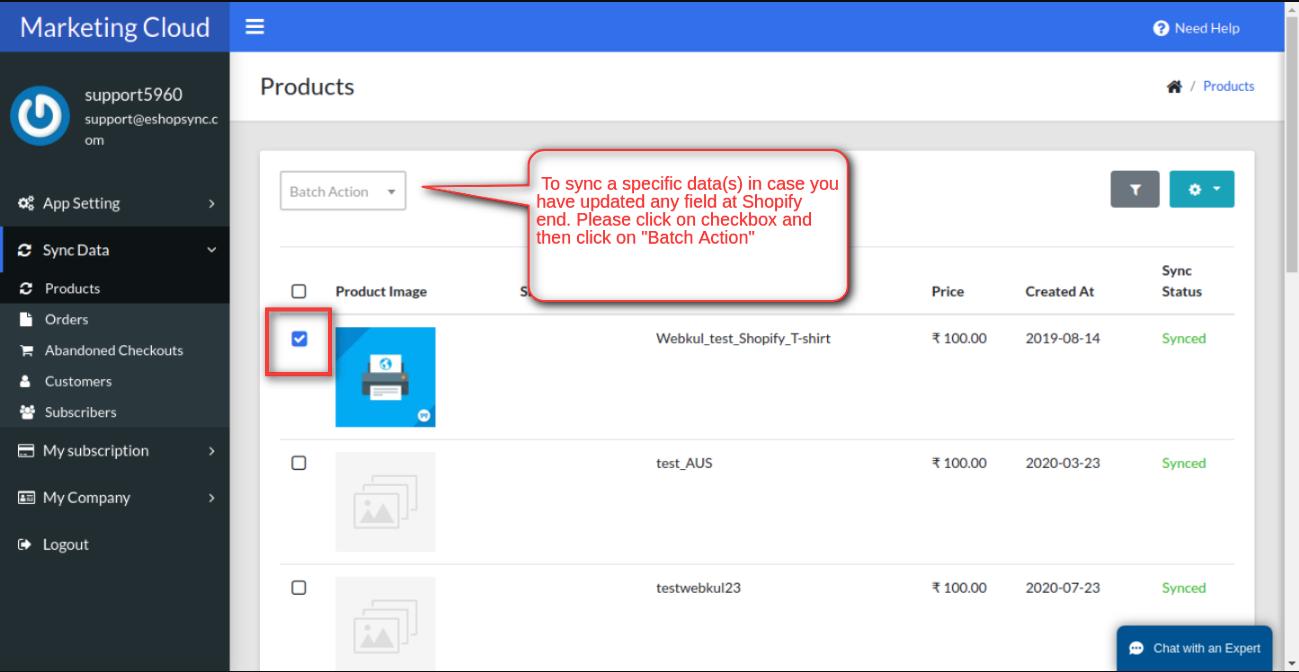Screen dimensions: 1299x672
Task: Click the Products sync icon in sidebar
Action: click(27, 288)
